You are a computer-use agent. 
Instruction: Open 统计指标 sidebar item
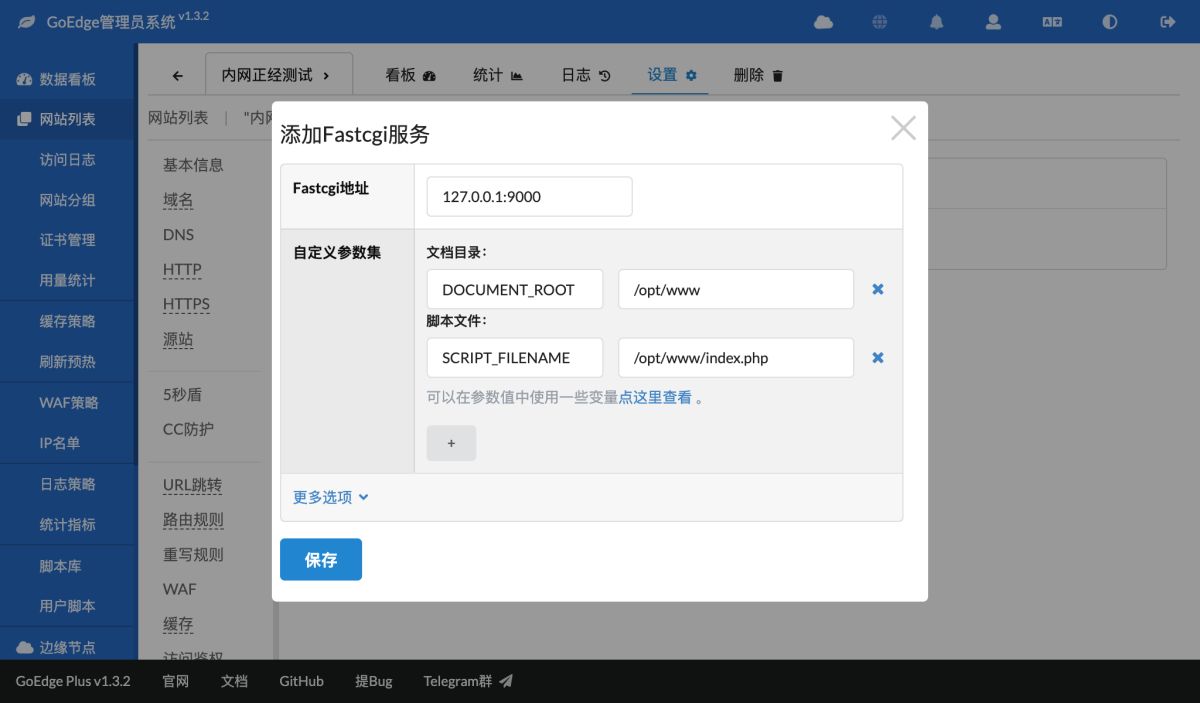[x=68, y=524]
